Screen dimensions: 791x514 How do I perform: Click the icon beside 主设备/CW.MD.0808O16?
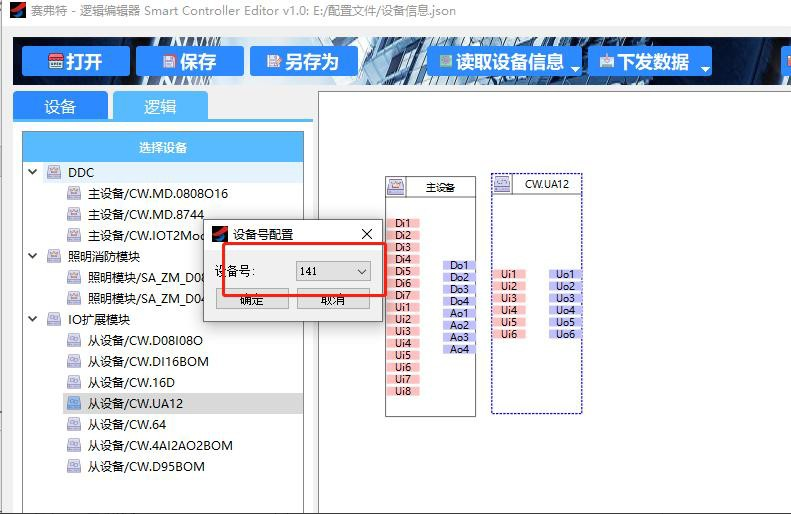[x=74, y=194]
